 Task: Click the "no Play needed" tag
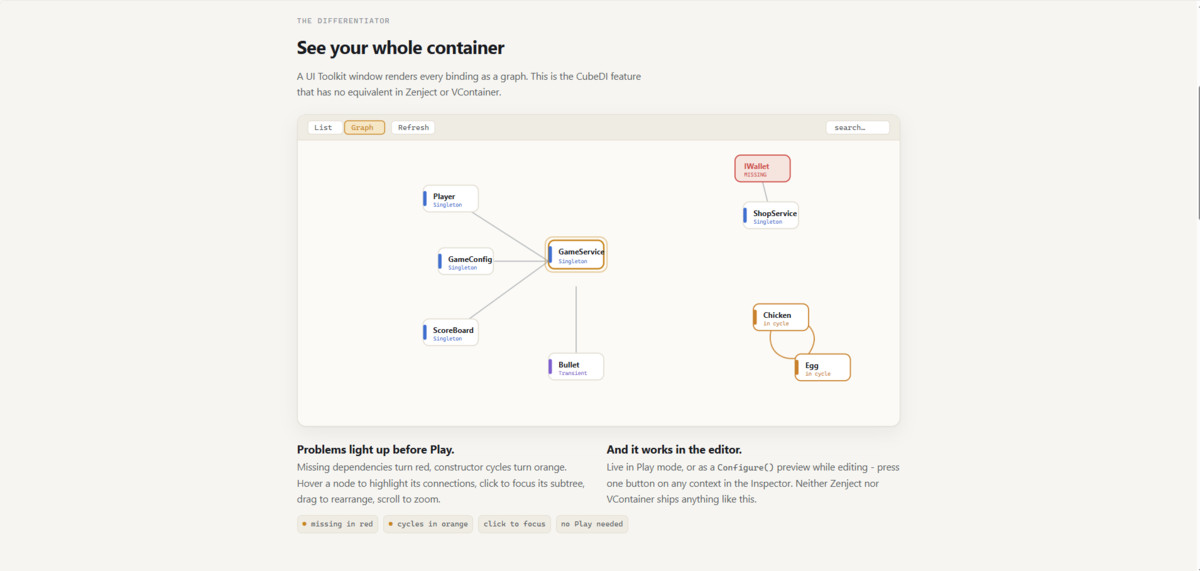pos(591,524)
